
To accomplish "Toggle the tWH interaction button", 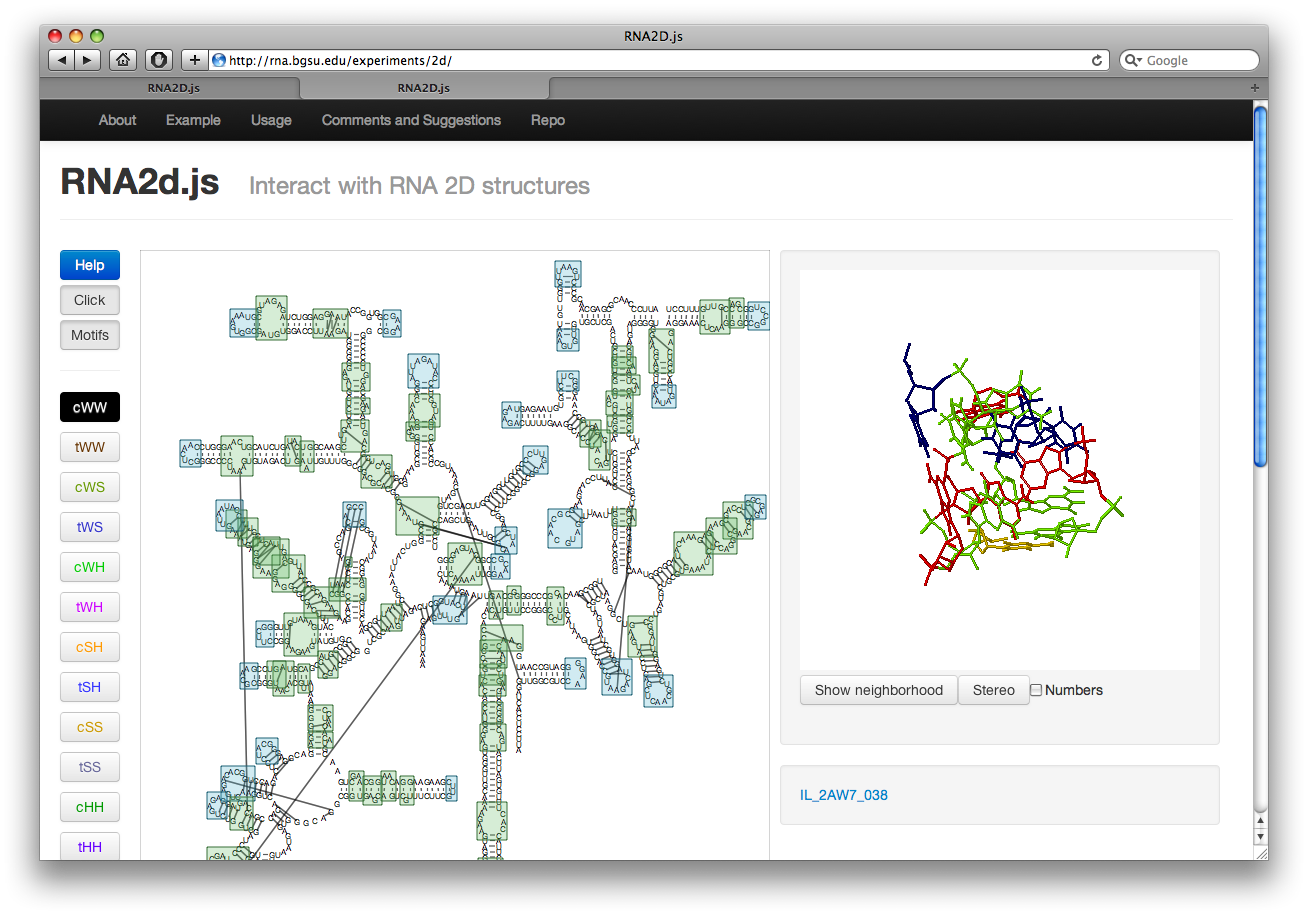I will point(90,607).
